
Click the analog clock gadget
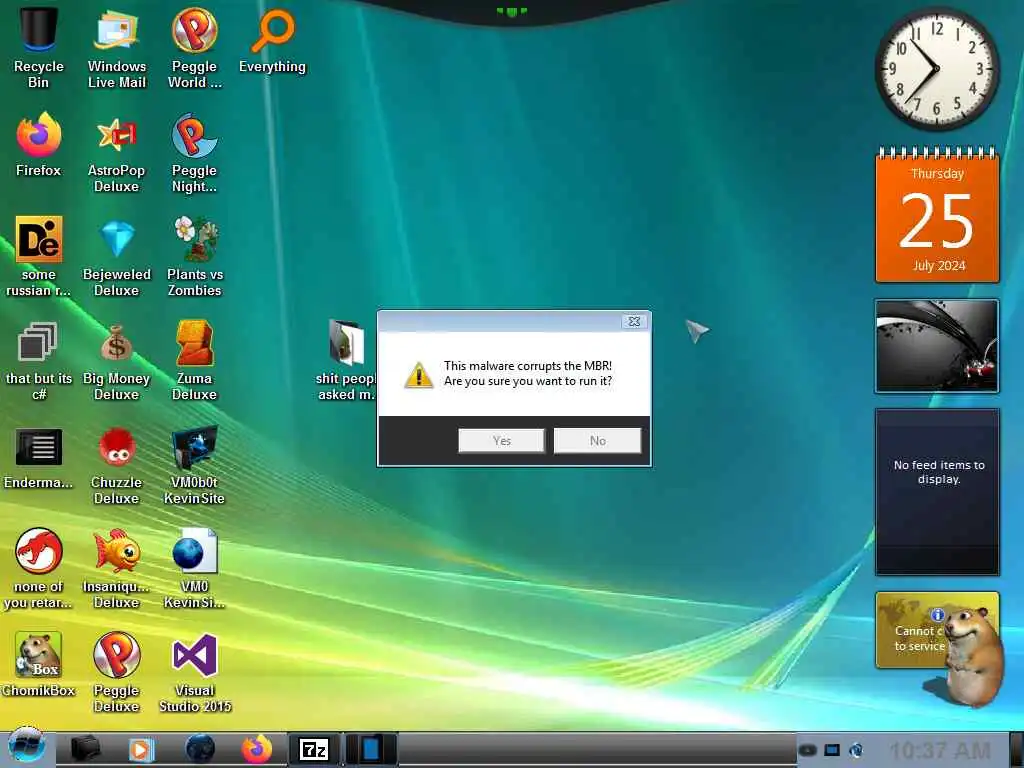936,69
